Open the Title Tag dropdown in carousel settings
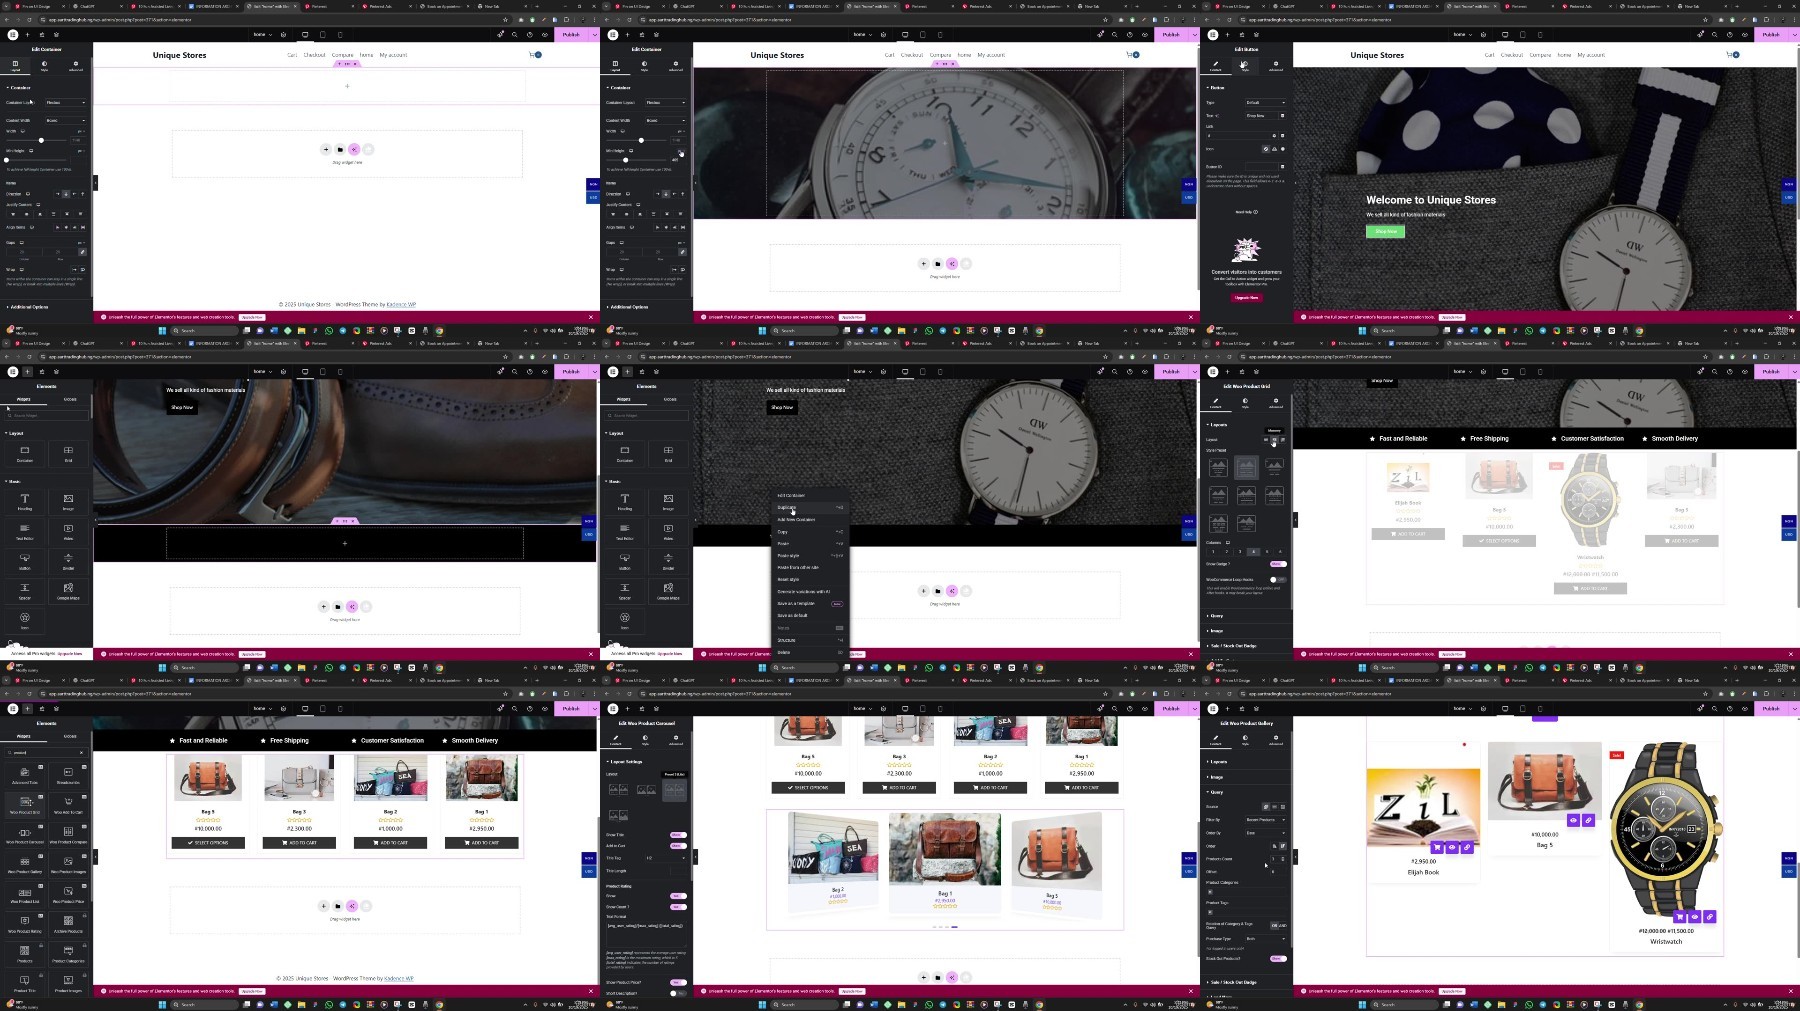 [x=665, y=858]
